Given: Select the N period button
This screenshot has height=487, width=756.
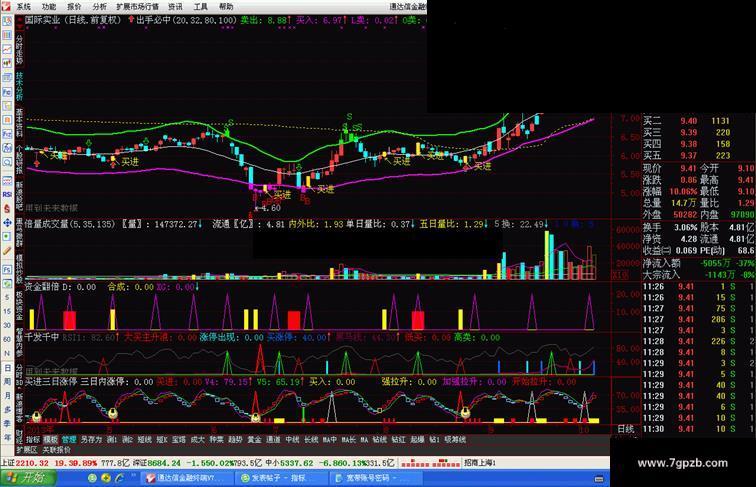Looking at the screenshot, I should pyautogui.click(x=7, y=353).
